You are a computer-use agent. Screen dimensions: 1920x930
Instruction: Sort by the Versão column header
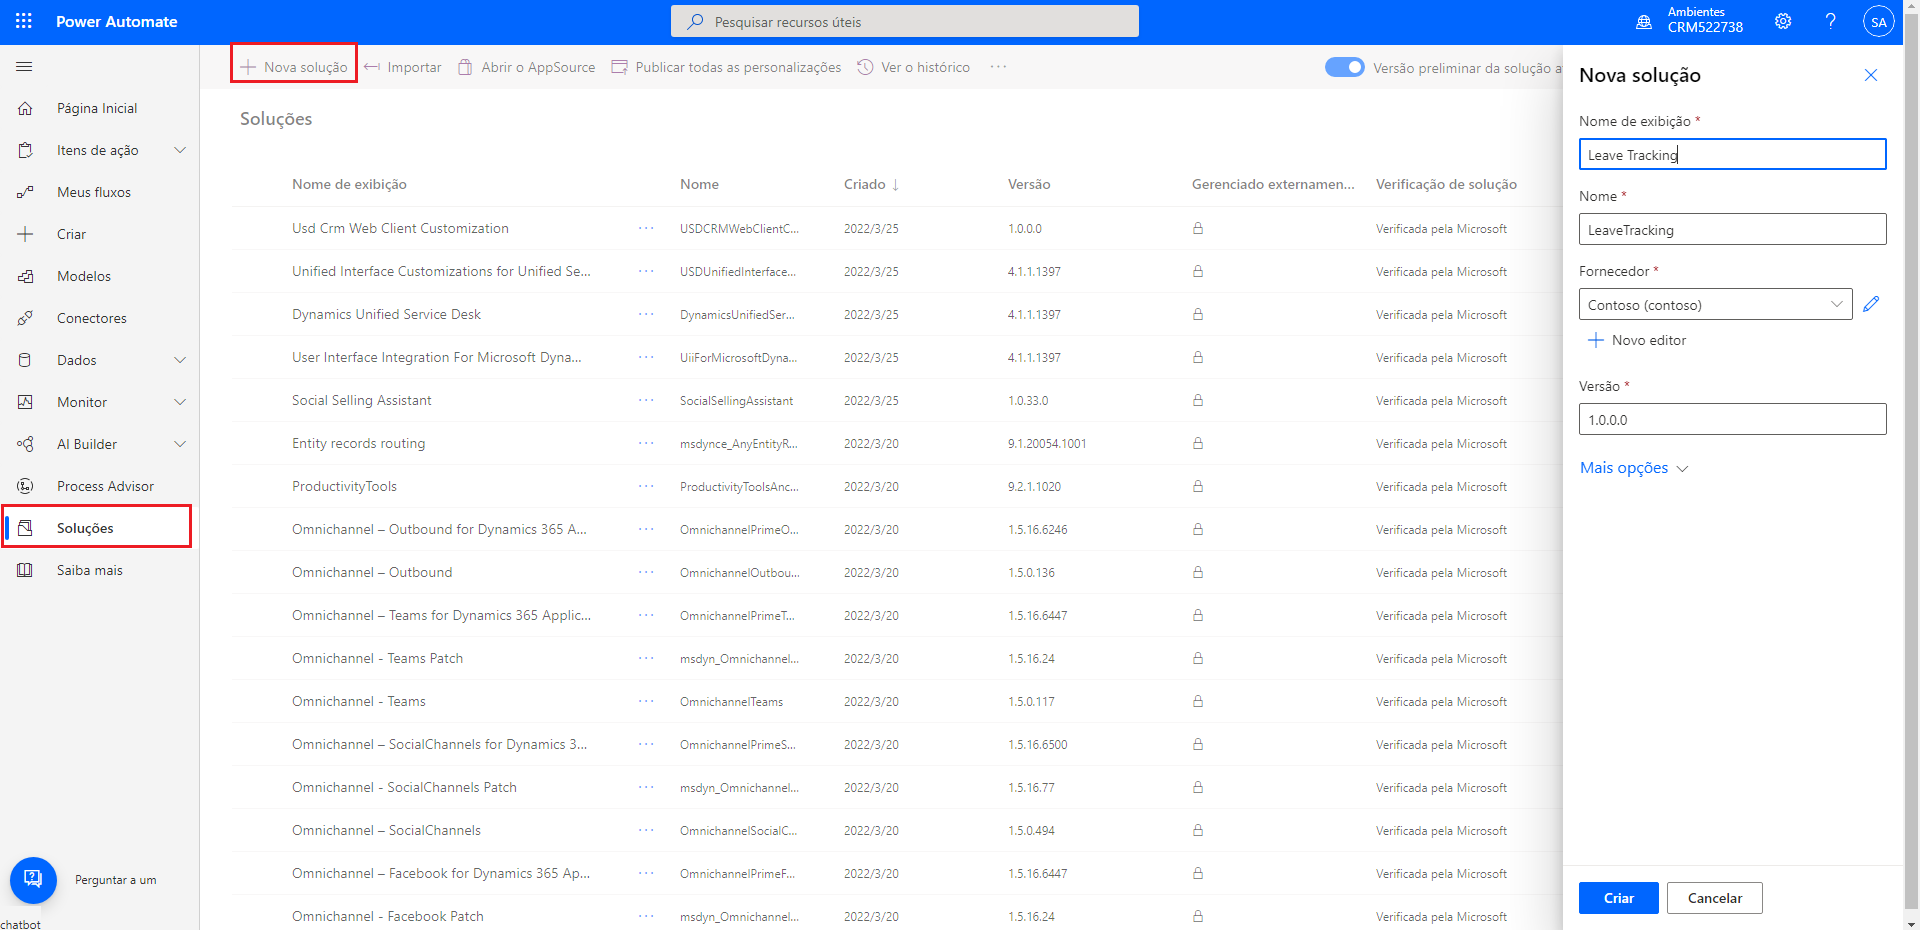tap(1029, 184)
